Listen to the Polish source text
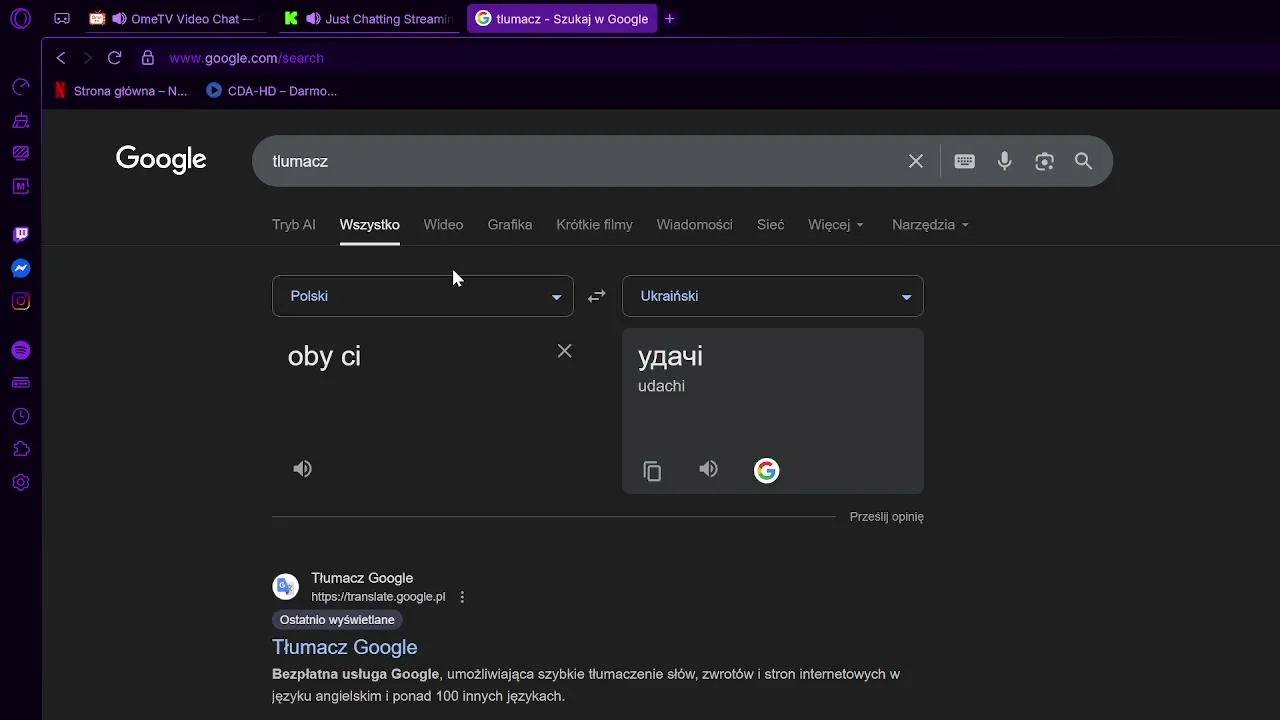The width and height of the screenshot is (1280, 720). point(302,469)
